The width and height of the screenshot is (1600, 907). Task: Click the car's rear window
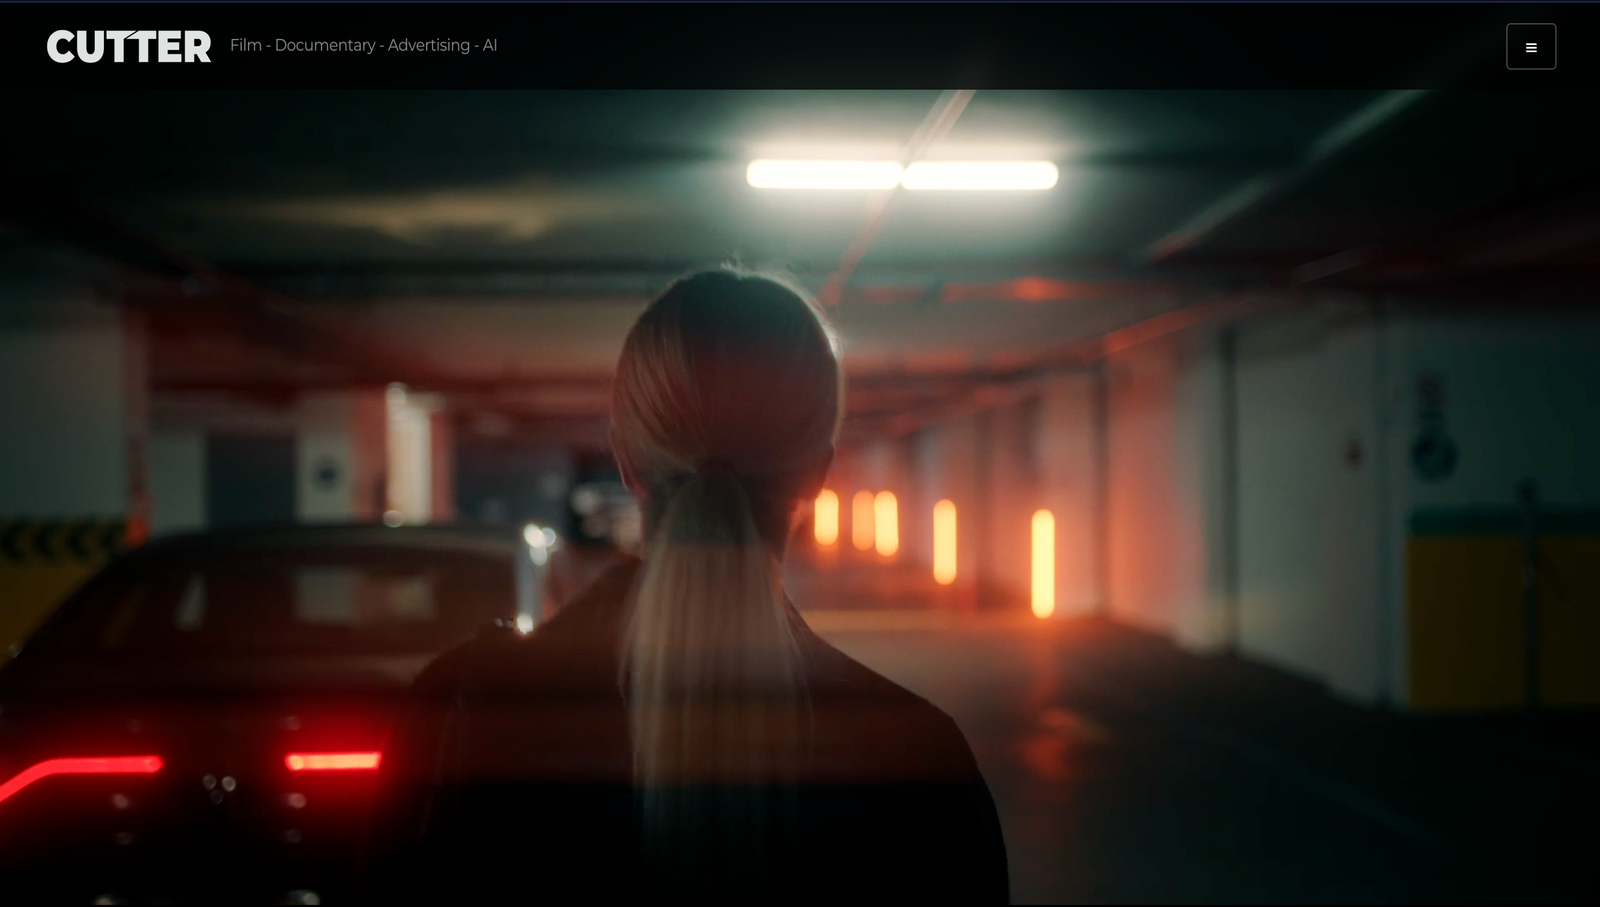pyautogui.click(x=330, y=595)
